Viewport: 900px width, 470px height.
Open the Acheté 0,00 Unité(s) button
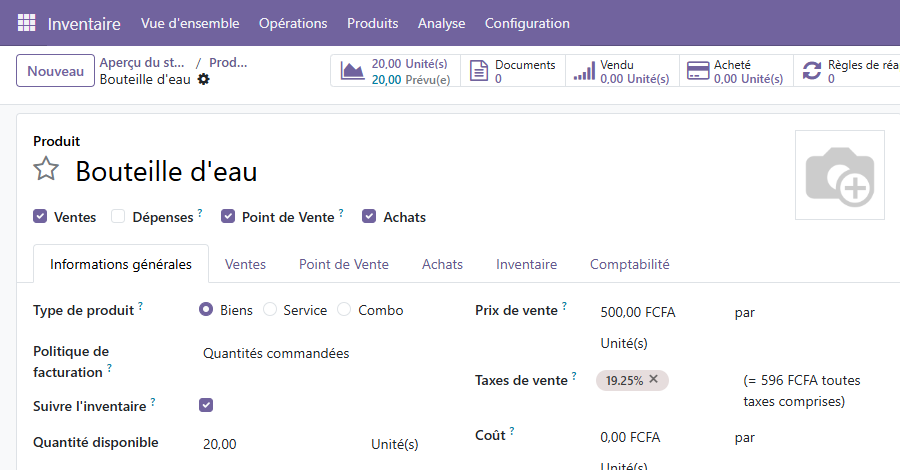coord(736,71)
